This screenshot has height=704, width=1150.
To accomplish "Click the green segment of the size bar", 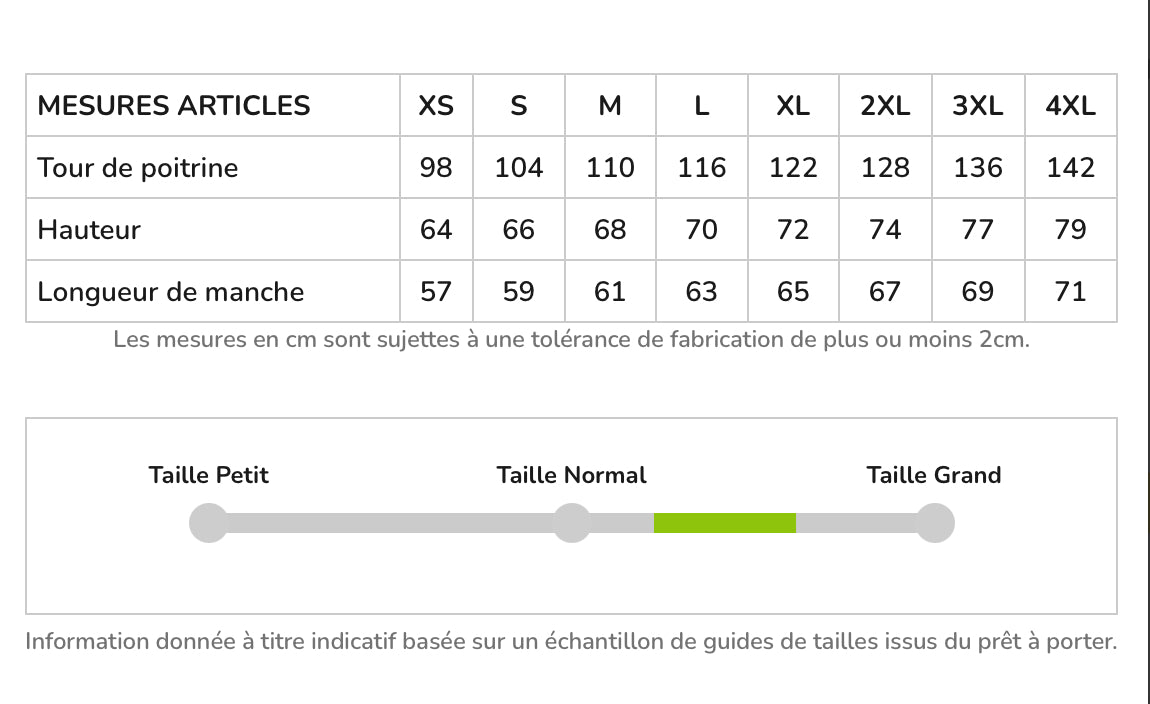I will point(724,523).
